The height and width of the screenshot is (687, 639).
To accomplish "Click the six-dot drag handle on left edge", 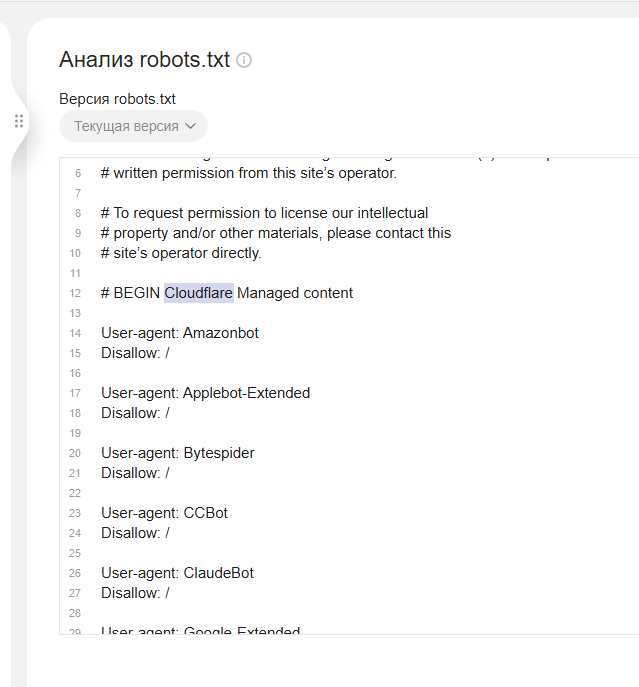I will coord(19,121).
